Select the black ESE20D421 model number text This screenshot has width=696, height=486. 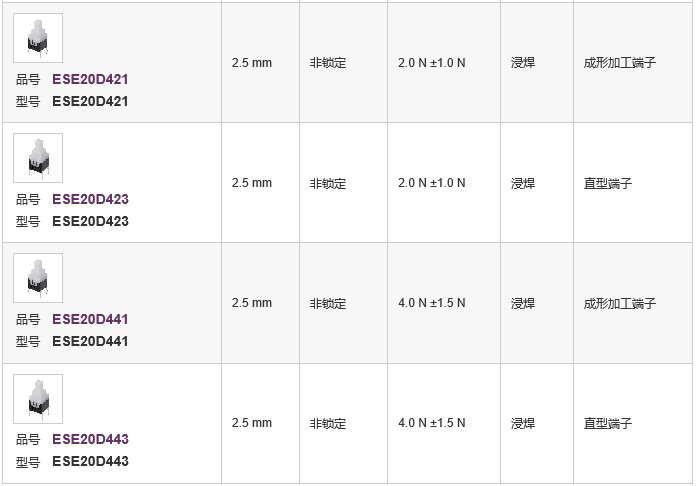click(x=90, y=102)
